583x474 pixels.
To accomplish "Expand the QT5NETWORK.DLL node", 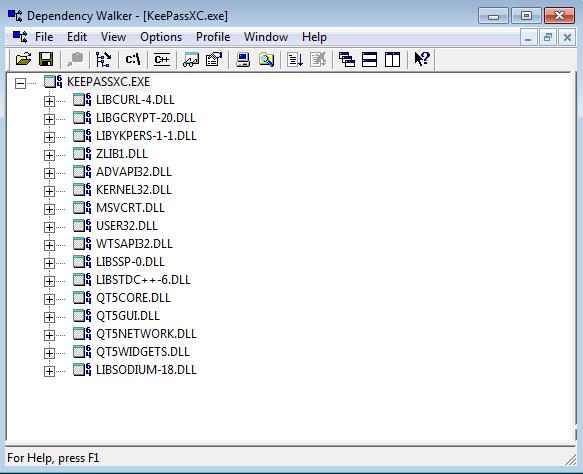I will 49,335.
